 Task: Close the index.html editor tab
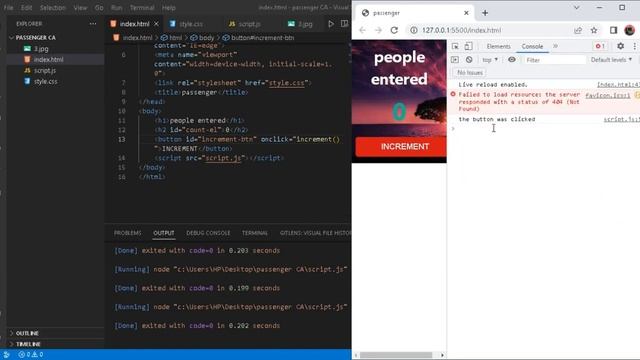coord(156,24)
